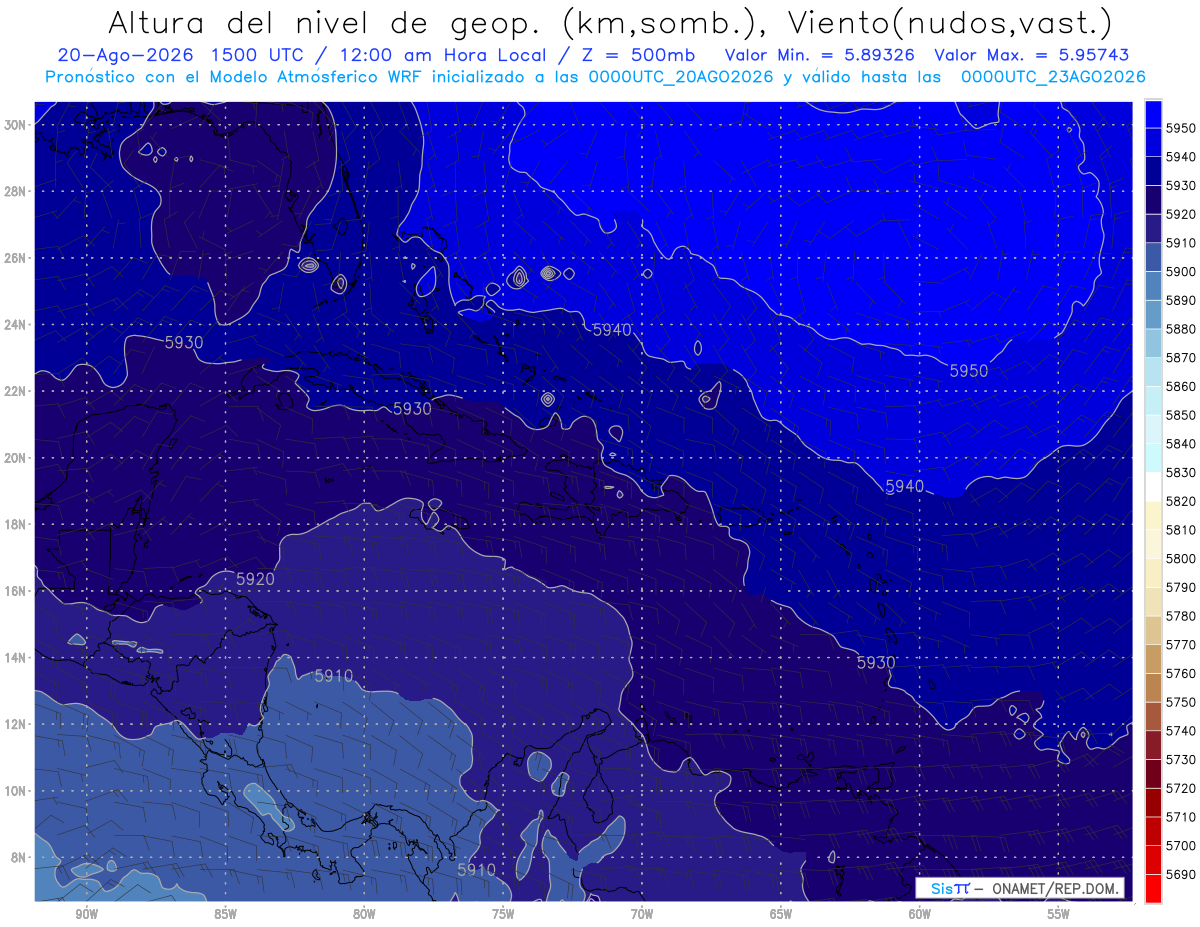
Task: Click colorbar swatch between 5720 and 5730
Action: [1153, 774]
